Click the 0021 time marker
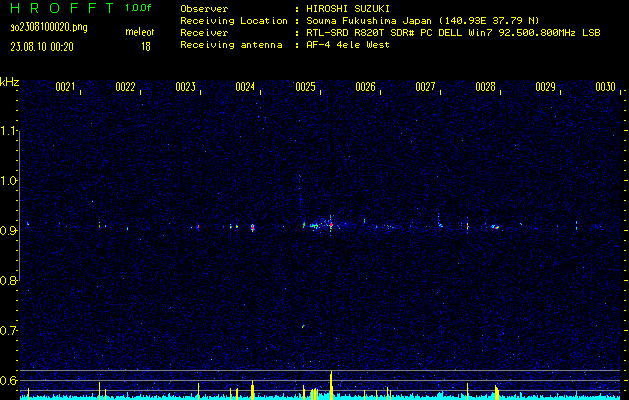The width and height of the screenshot is (629, 400). (x=65, y=87)
